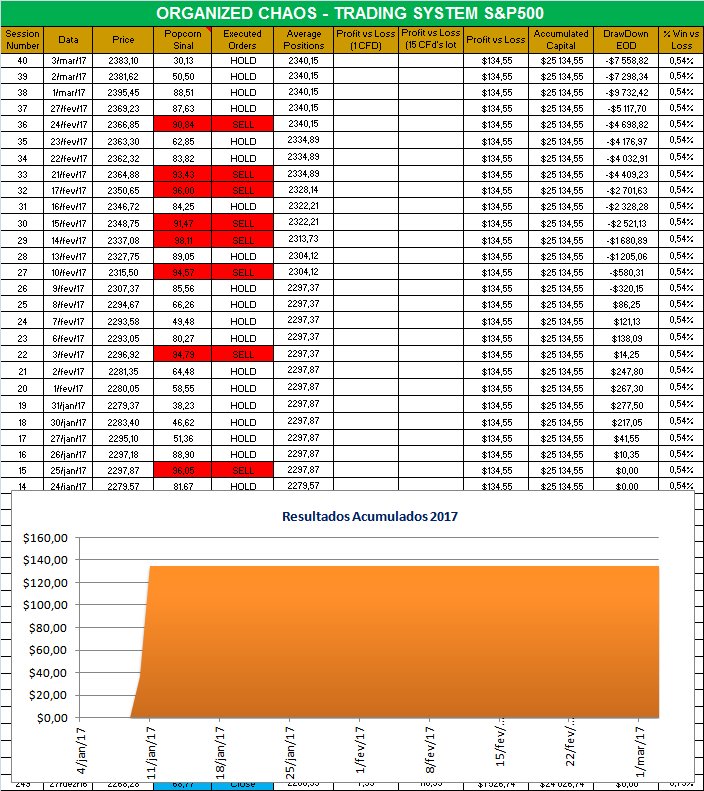
Task: Click the 3/mar/17 date cell
Action: coord(69,61)
